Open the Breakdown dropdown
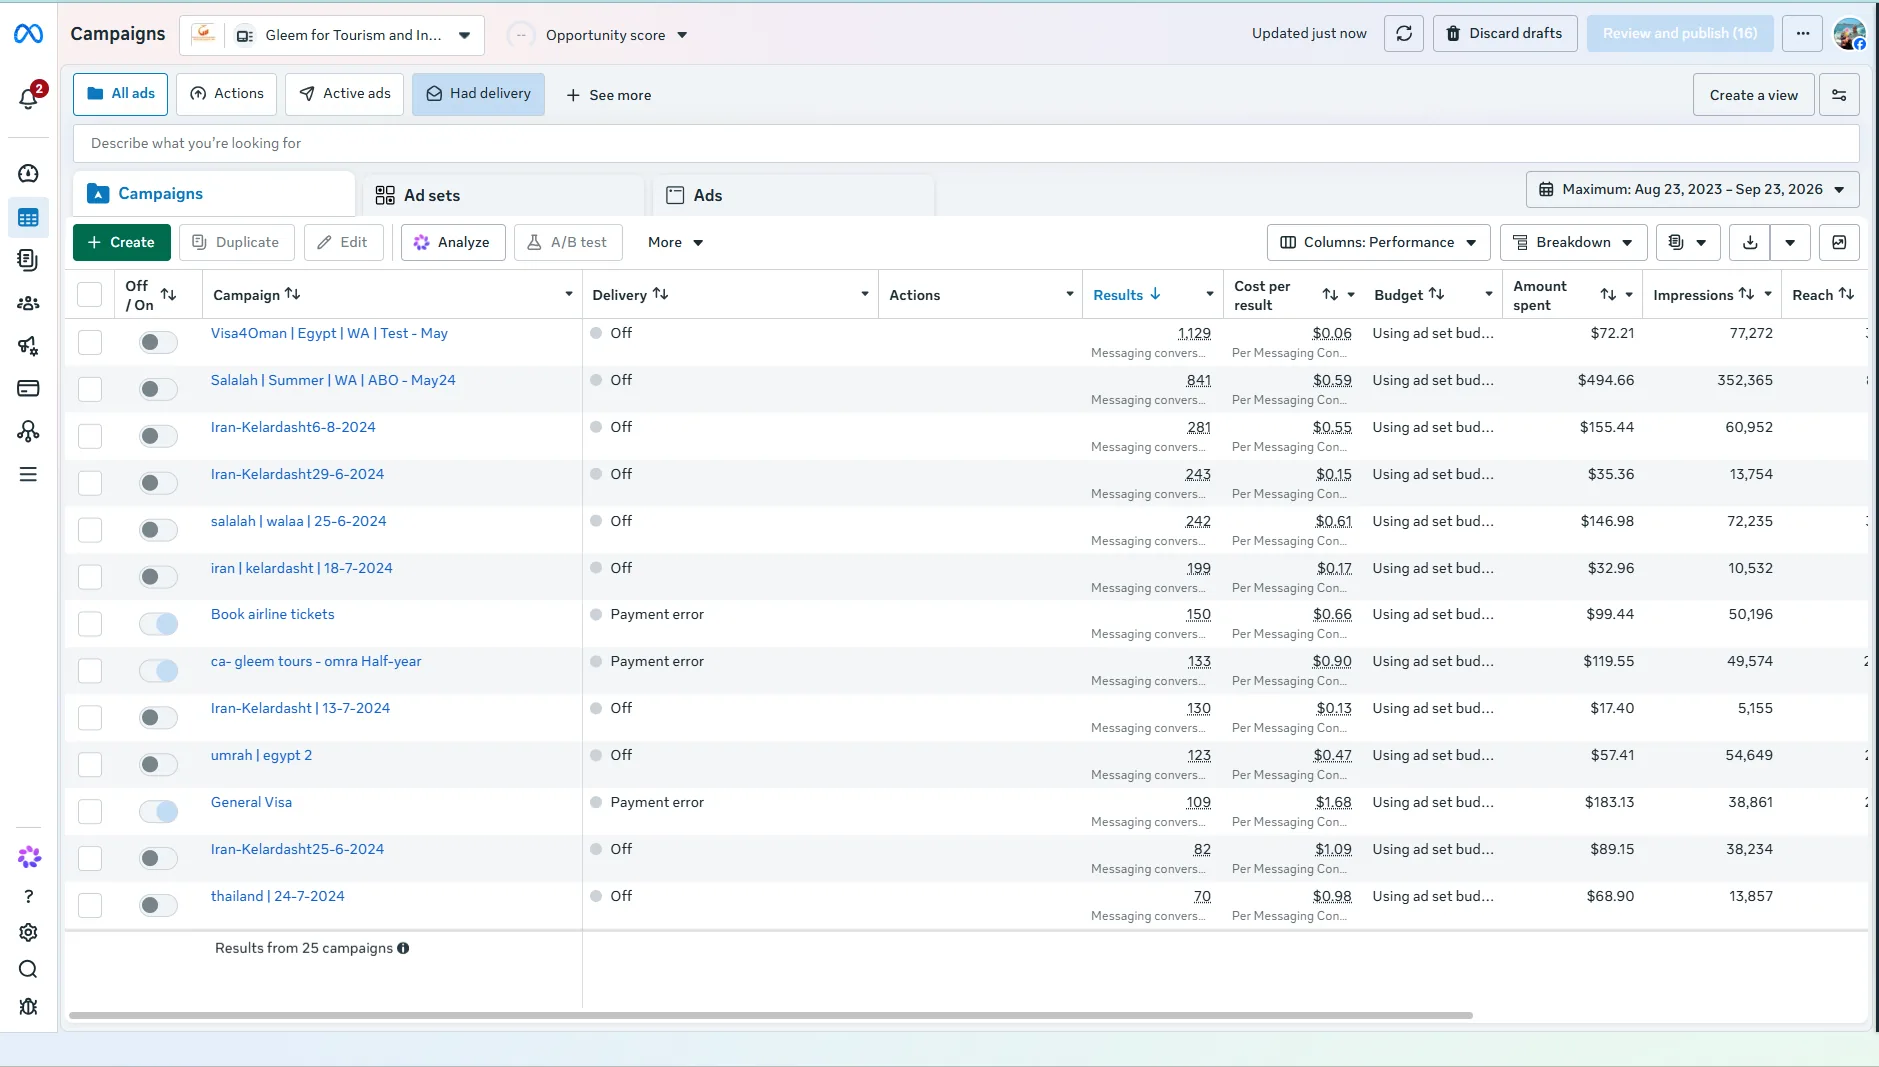Viewport: 1879px width, 1067px height. [1573, 242]
